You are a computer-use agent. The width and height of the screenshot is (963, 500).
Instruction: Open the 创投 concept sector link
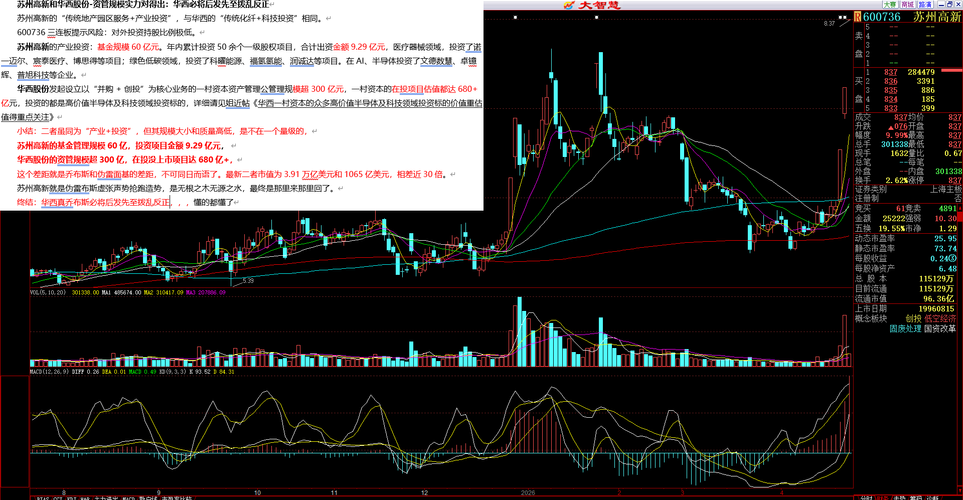click(x=913, y=319)
